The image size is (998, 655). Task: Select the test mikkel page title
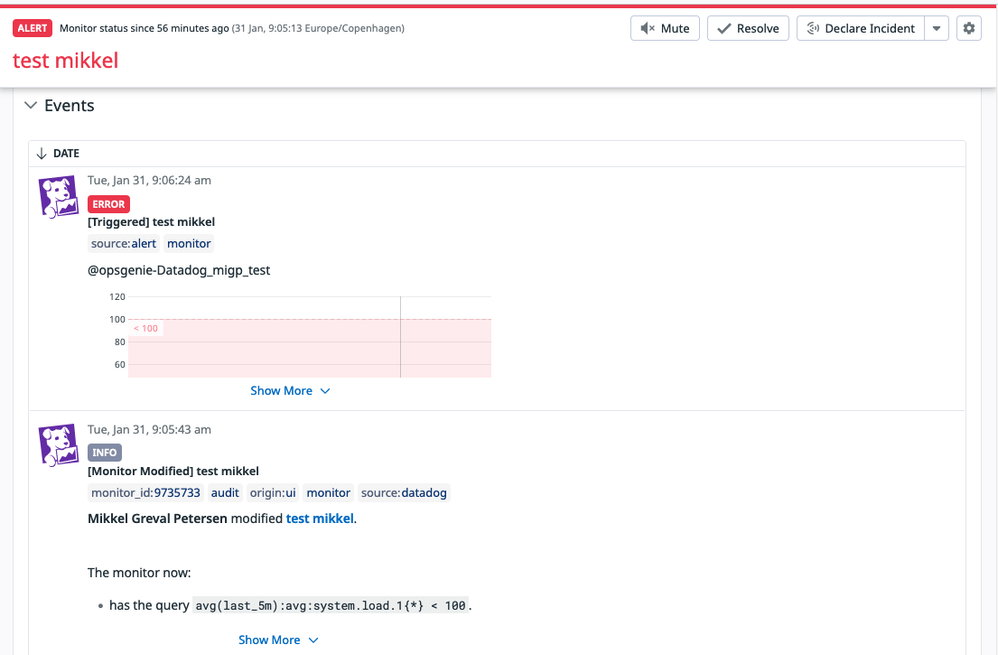point(64,60)
